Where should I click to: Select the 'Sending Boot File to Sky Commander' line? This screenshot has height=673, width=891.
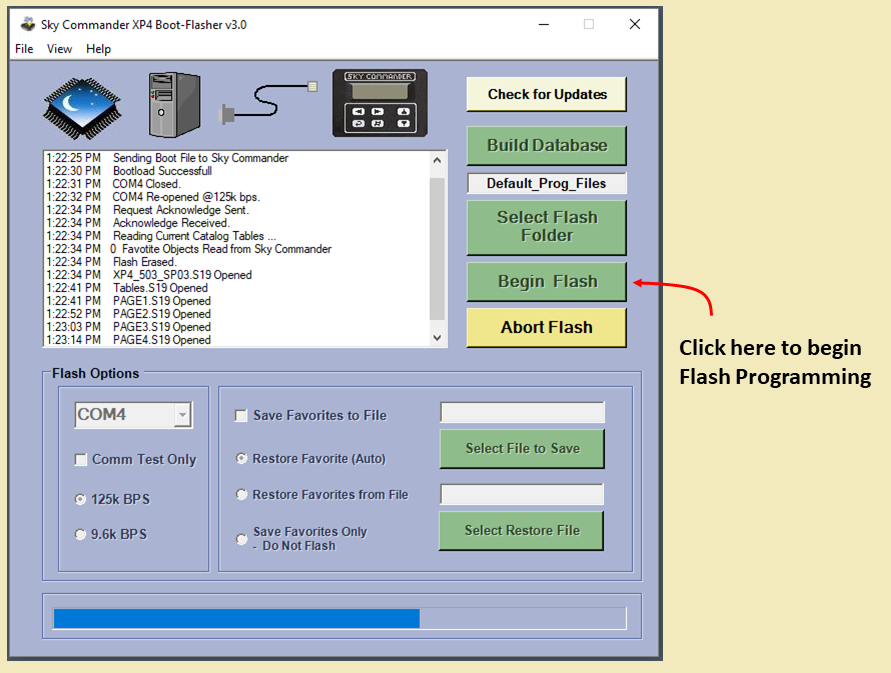(201, 158)
